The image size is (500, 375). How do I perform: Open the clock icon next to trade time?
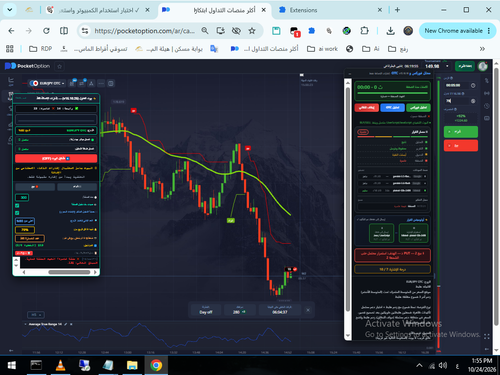coord(473,86)
